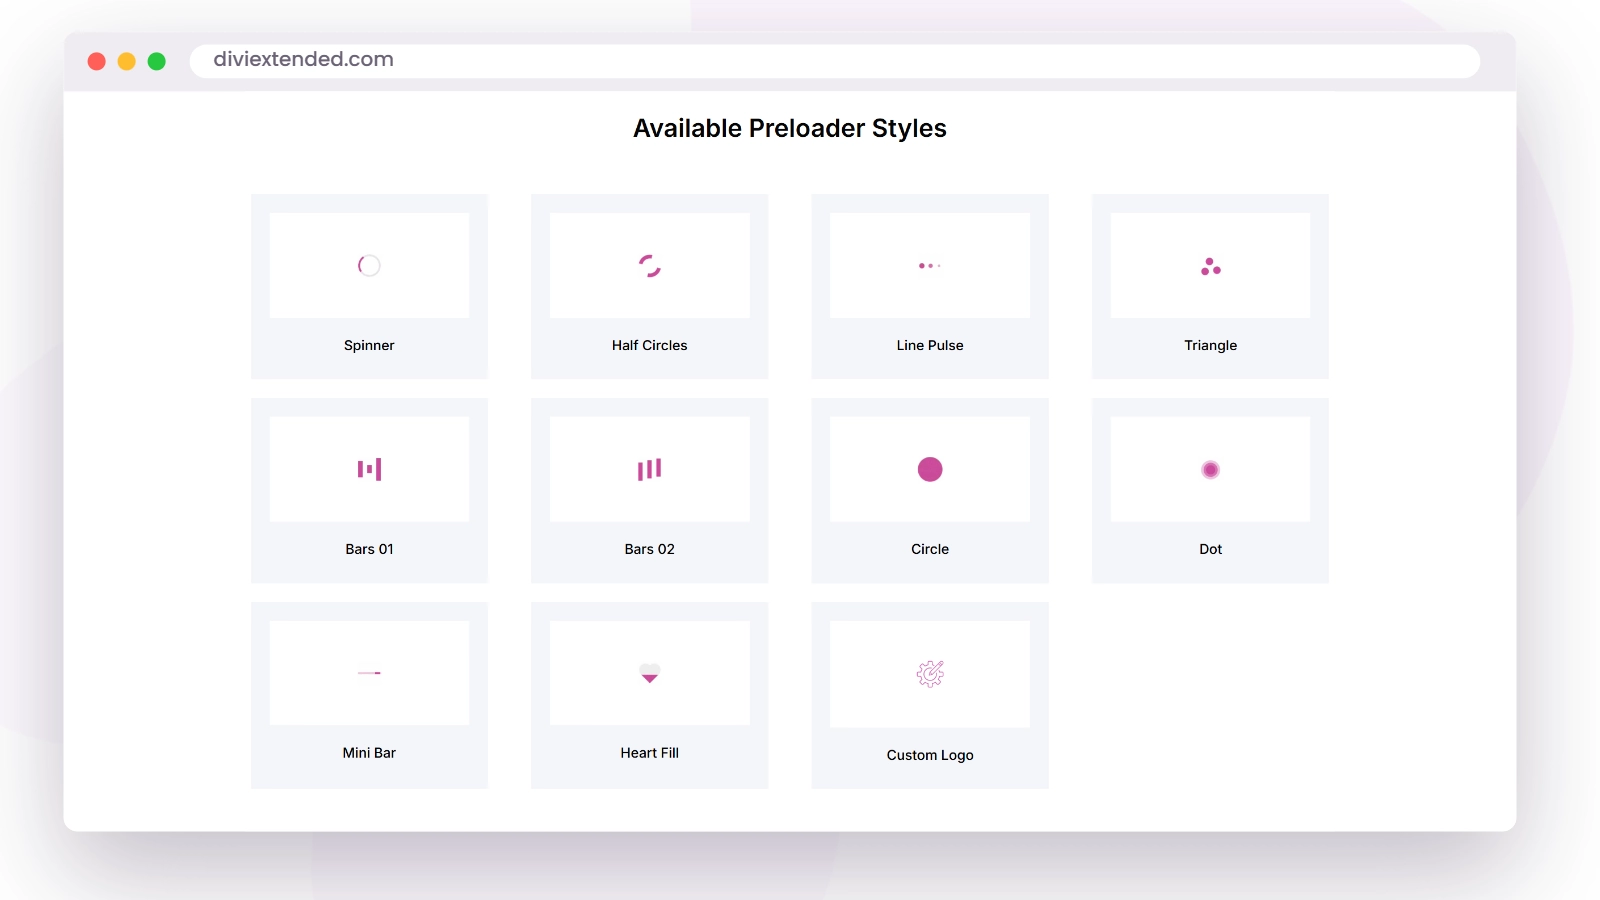The image size is (1600, 900).
Task: Click the 'Dot' label
Action: coord(1211,549)
